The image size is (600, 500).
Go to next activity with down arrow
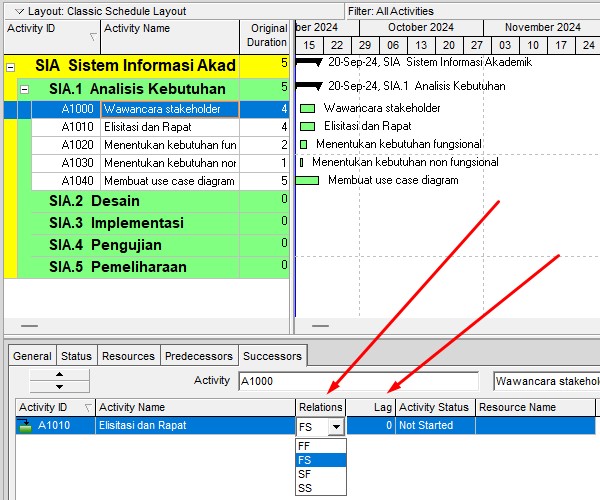(59, 387)
